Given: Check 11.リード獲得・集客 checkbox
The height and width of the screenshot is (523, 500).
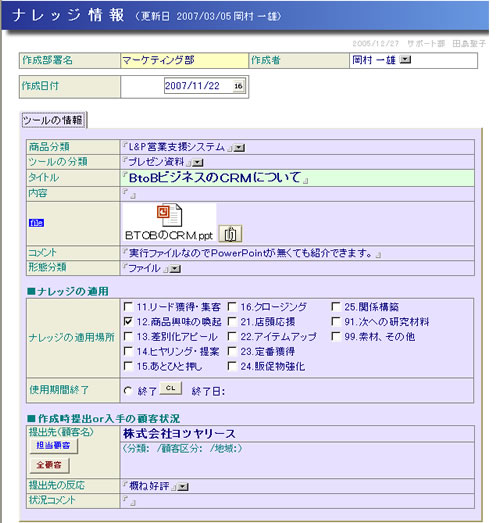Looking at the screenshot, I should tap(128, 306).
